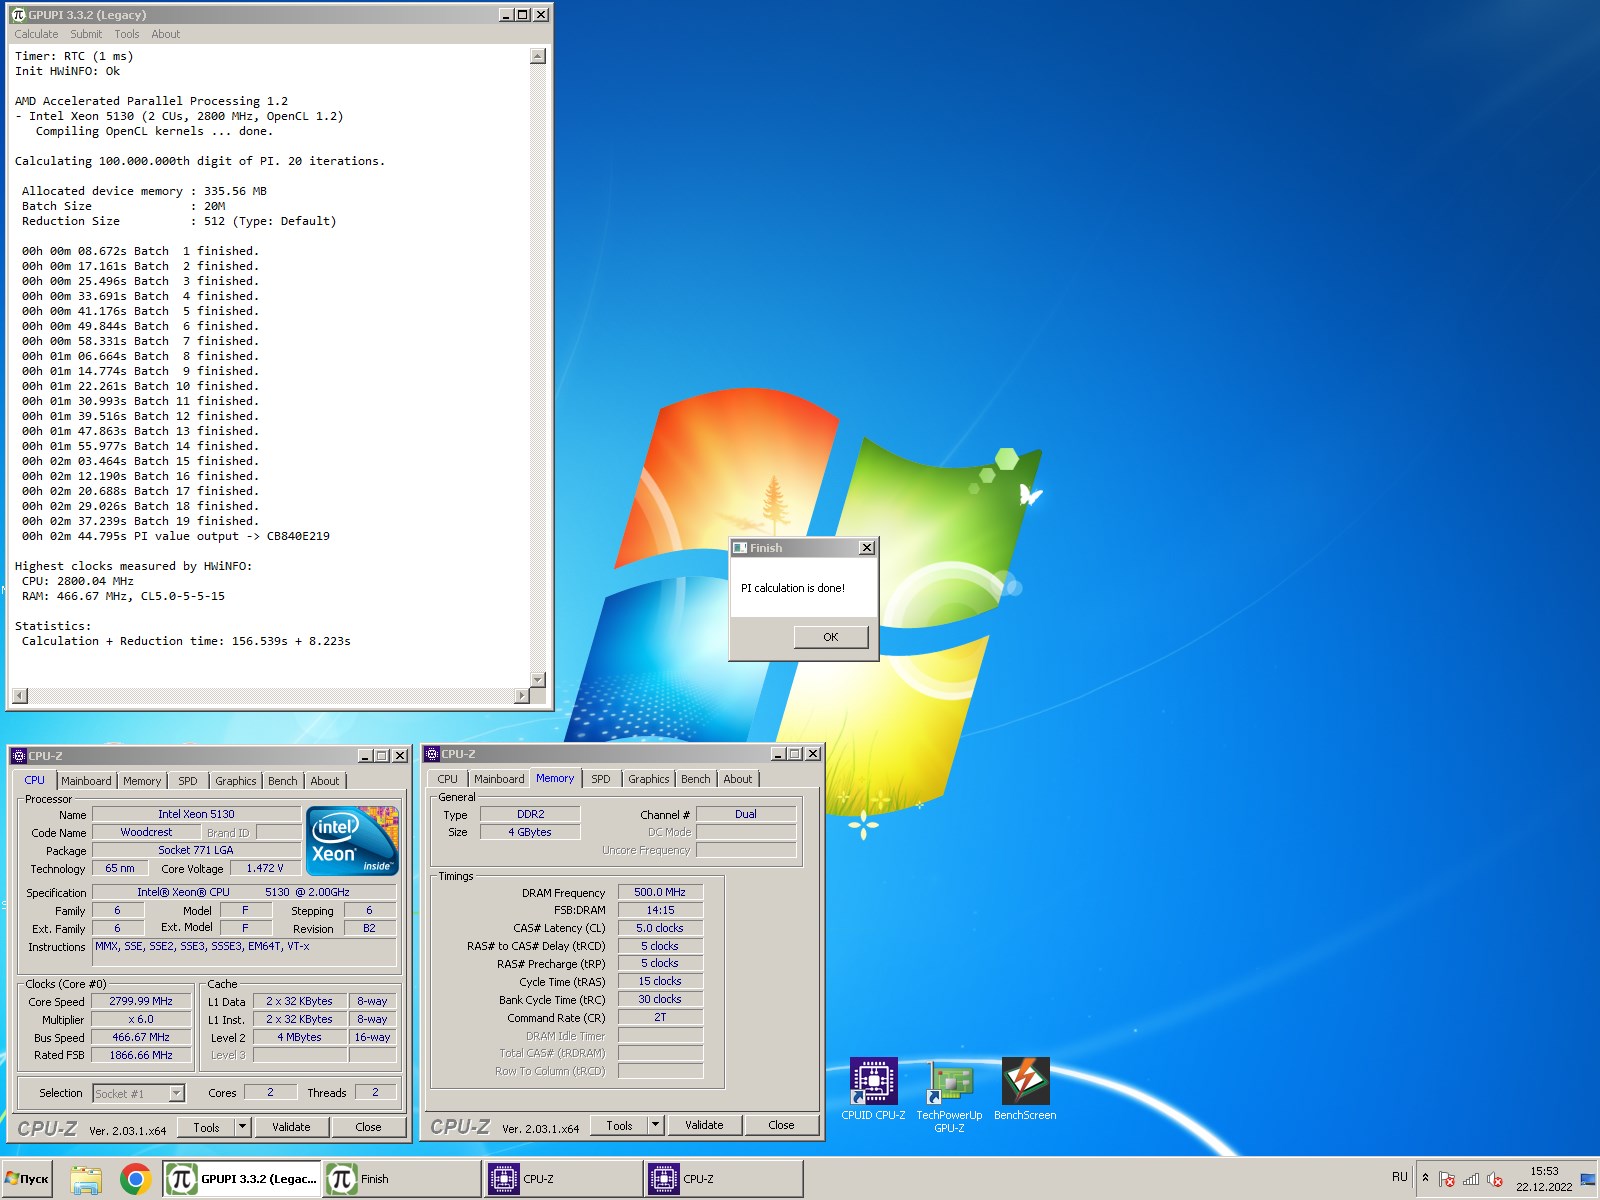The height and width of the screenshot is (1200, 1600).
Task: Click the Rated FSB value 1866.66 MHz
Action: pos(141,1055)
